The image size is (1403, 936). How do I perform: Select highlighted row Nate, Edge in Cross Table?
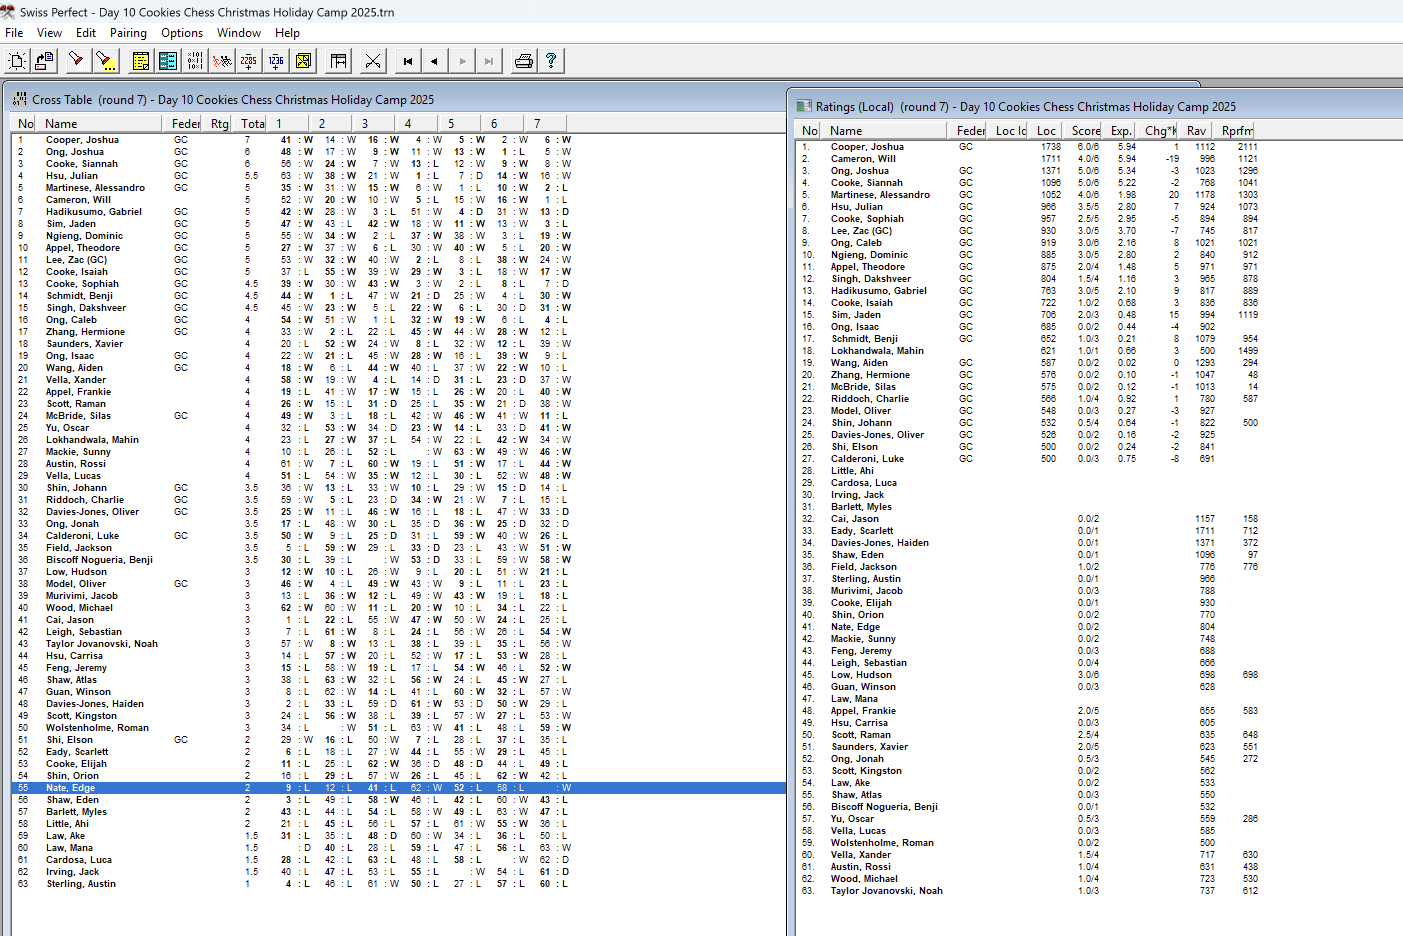pyautogui.click(x=398, y=788)
